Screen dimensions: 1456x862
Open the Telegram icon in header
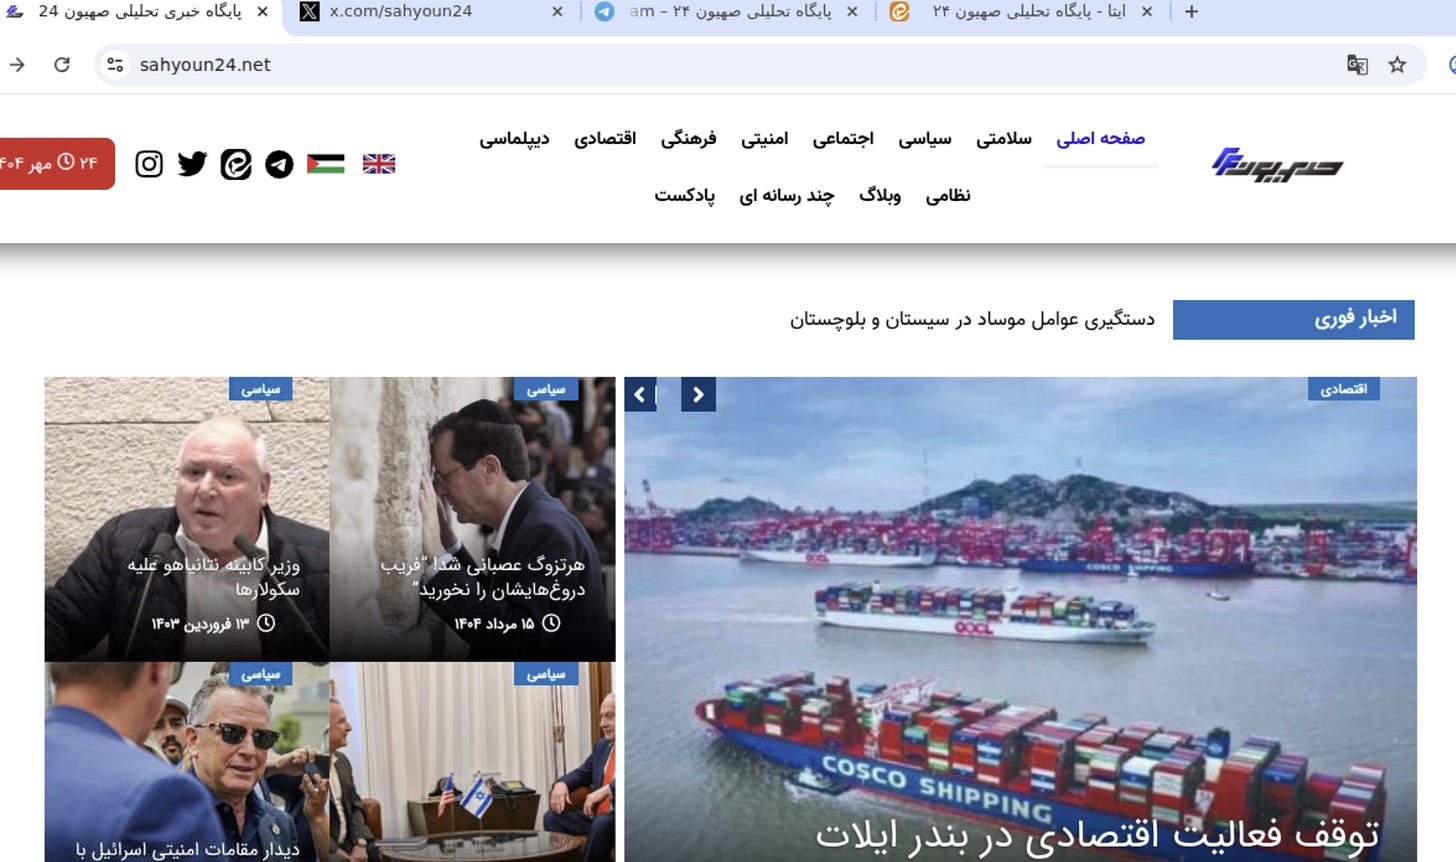pyautogui.click(x=279, y=164)
